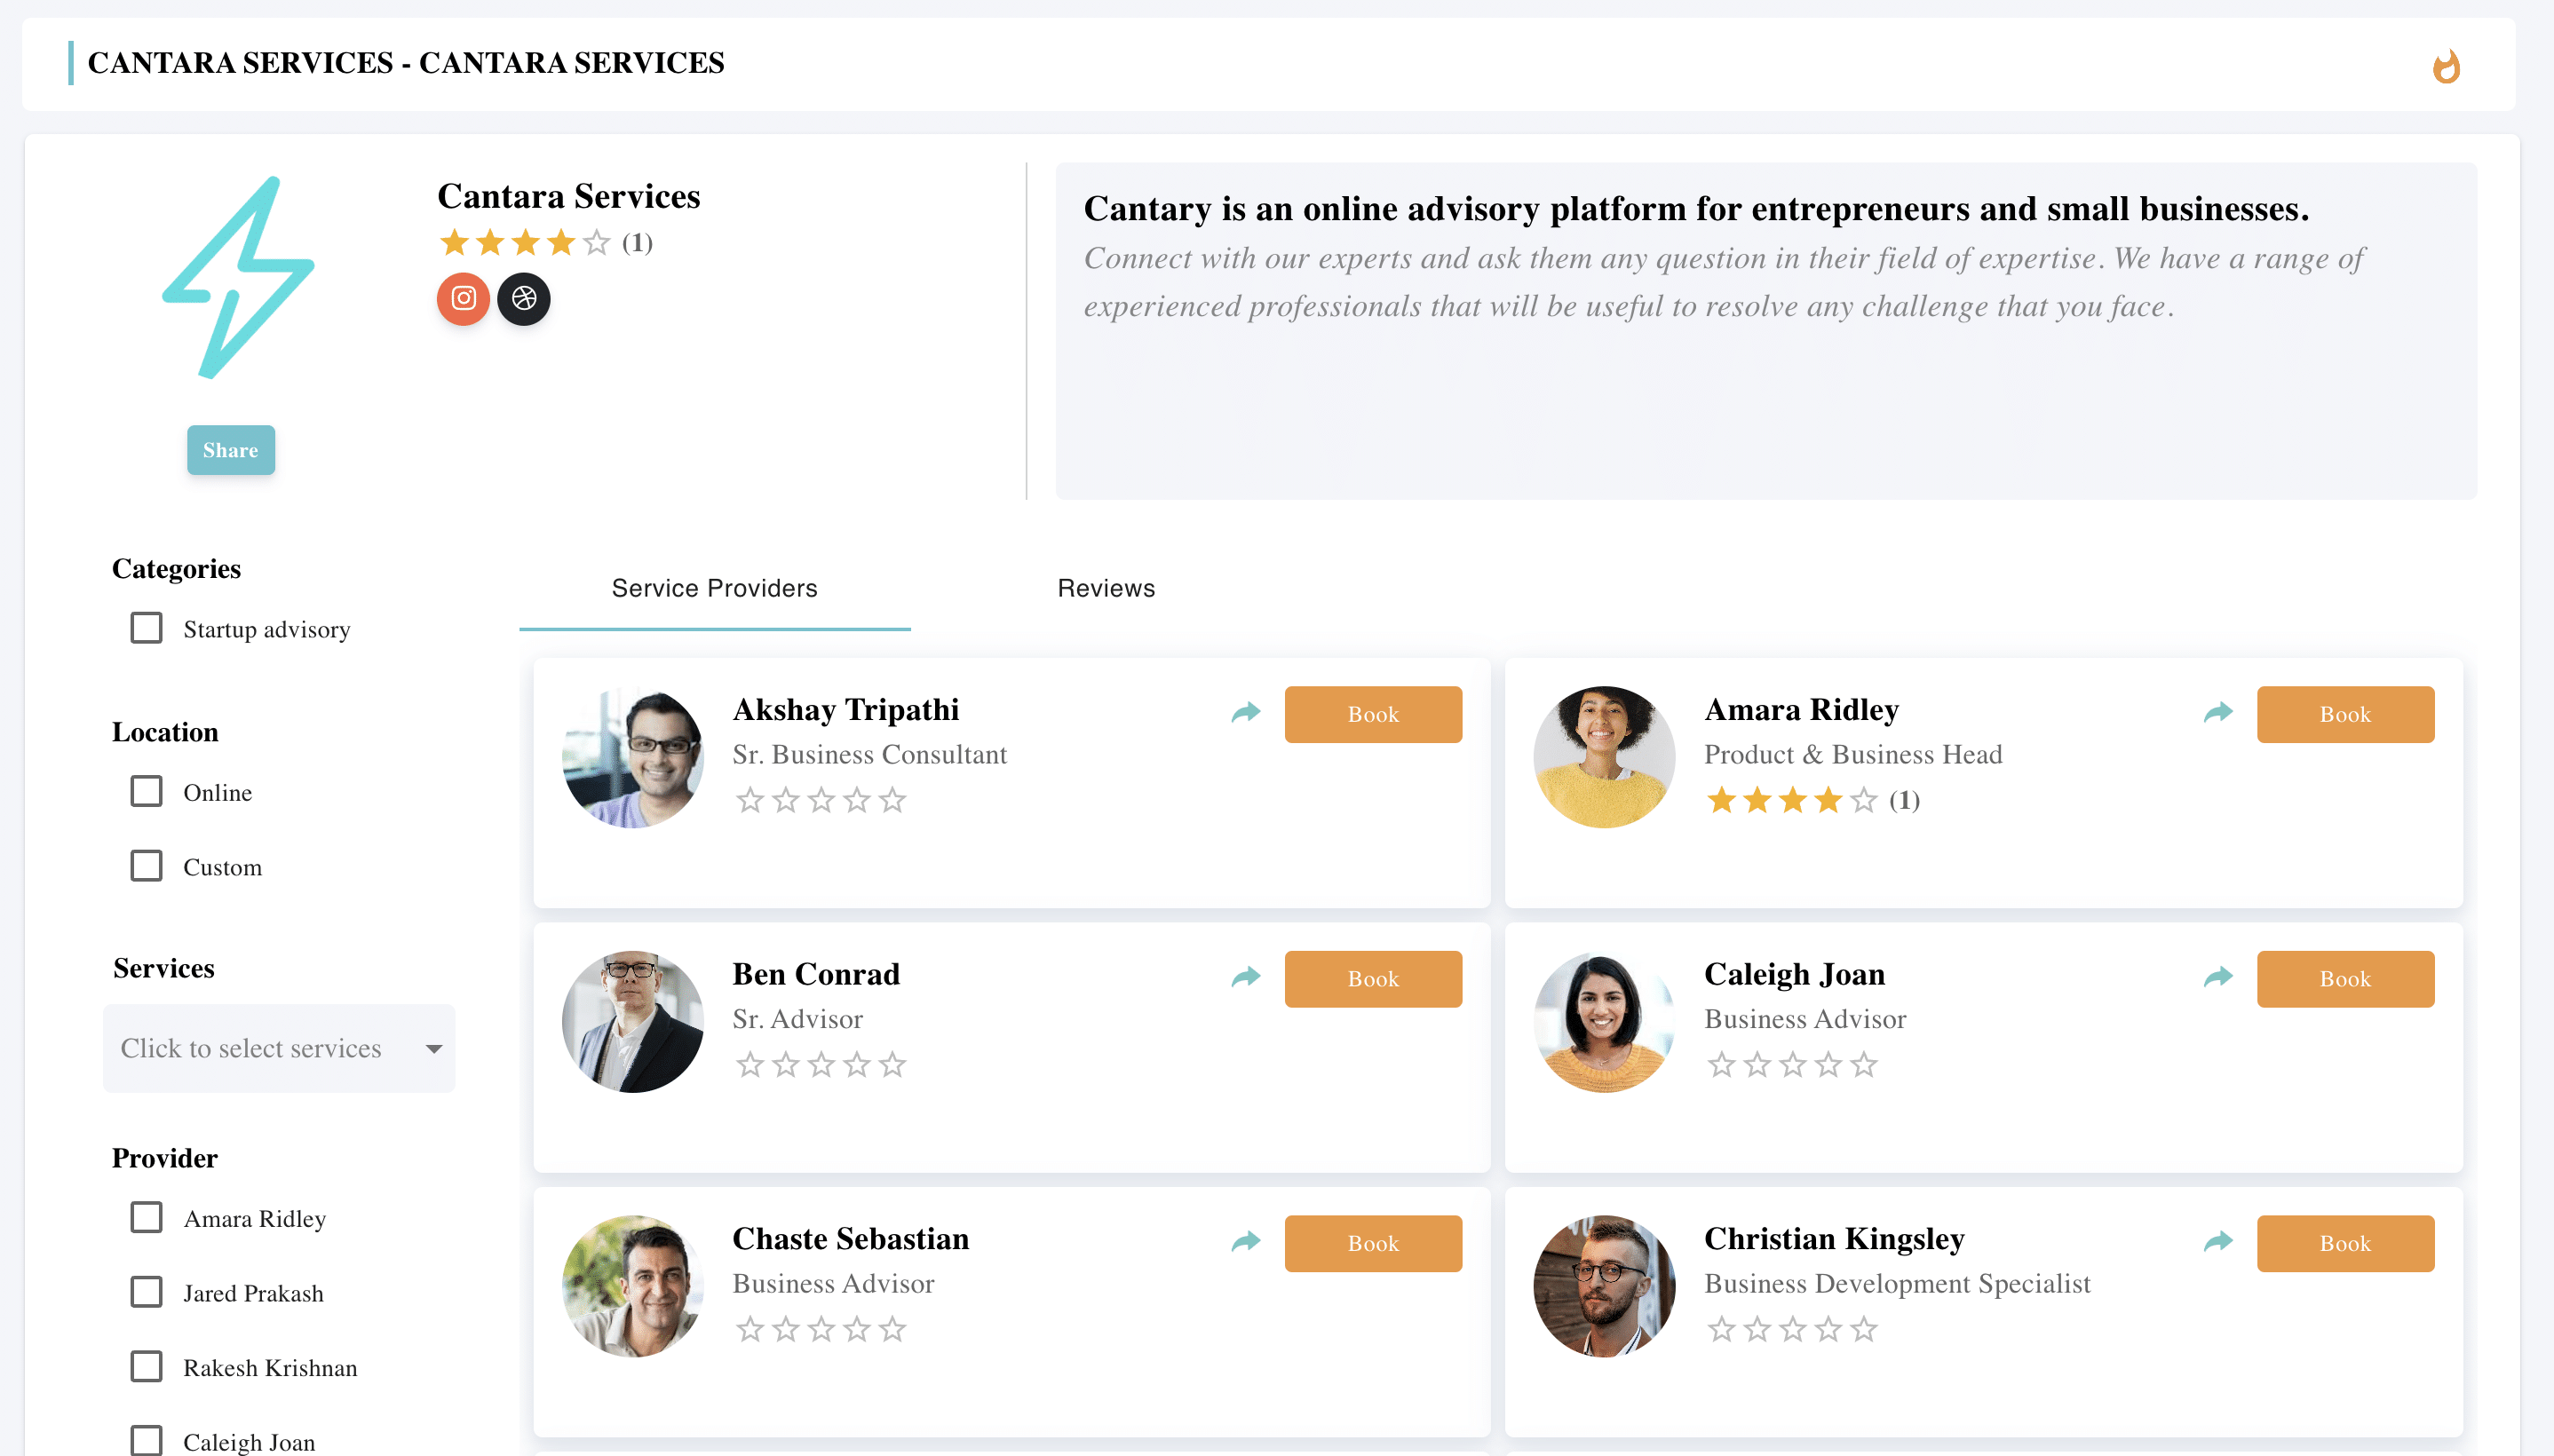This screenshot has width=2554, height=1456.
Task: Click Book button for Akshay Tripathi
Action: tap(1372, 714)
